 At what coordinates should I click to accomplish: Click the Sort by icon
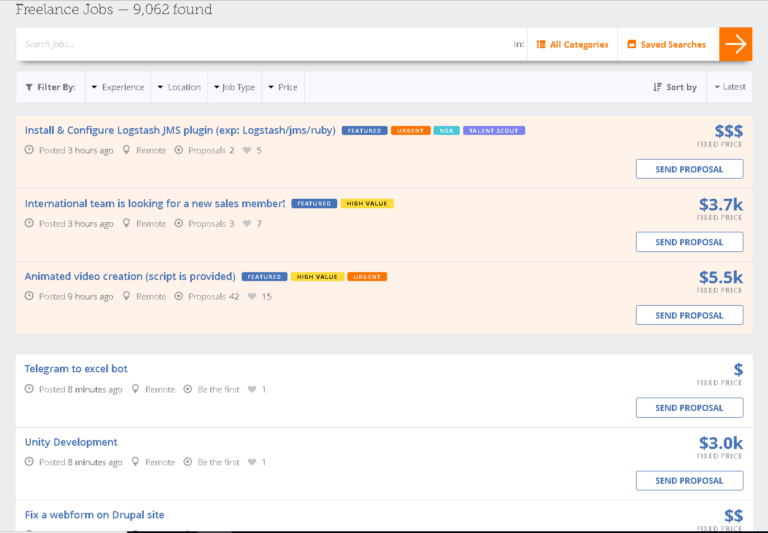pyautogui.click(x=657, y=87)
